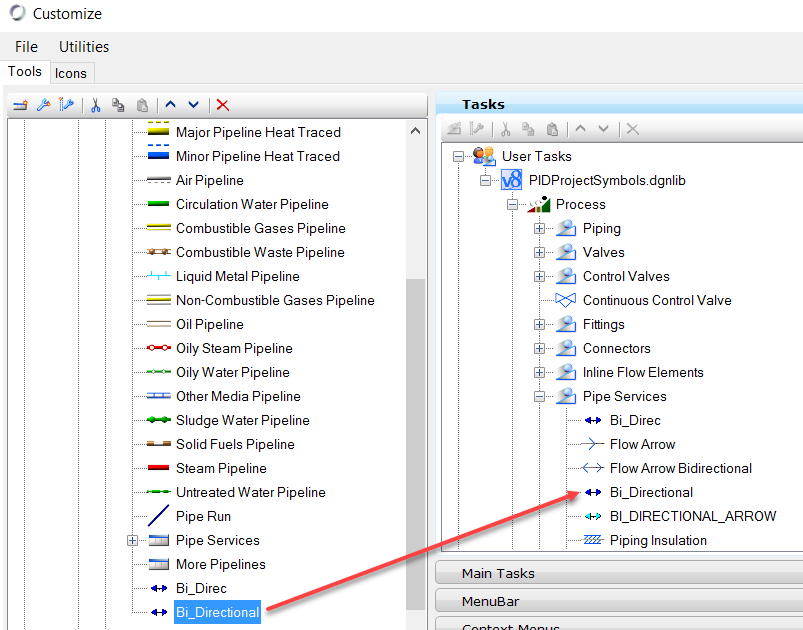Click the New Toolbox icon in the Tools toolbar
This screenshot has width=803, height=630.
coord(20,105)
